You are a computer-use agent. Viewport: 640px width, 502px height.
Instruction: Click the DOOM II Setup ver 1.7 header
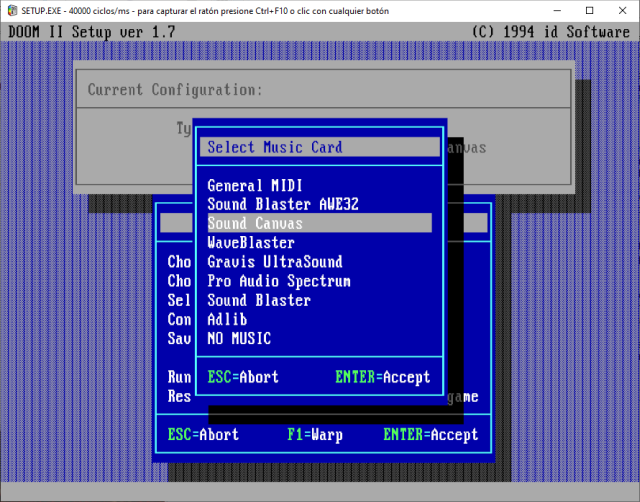coord(91,32)
